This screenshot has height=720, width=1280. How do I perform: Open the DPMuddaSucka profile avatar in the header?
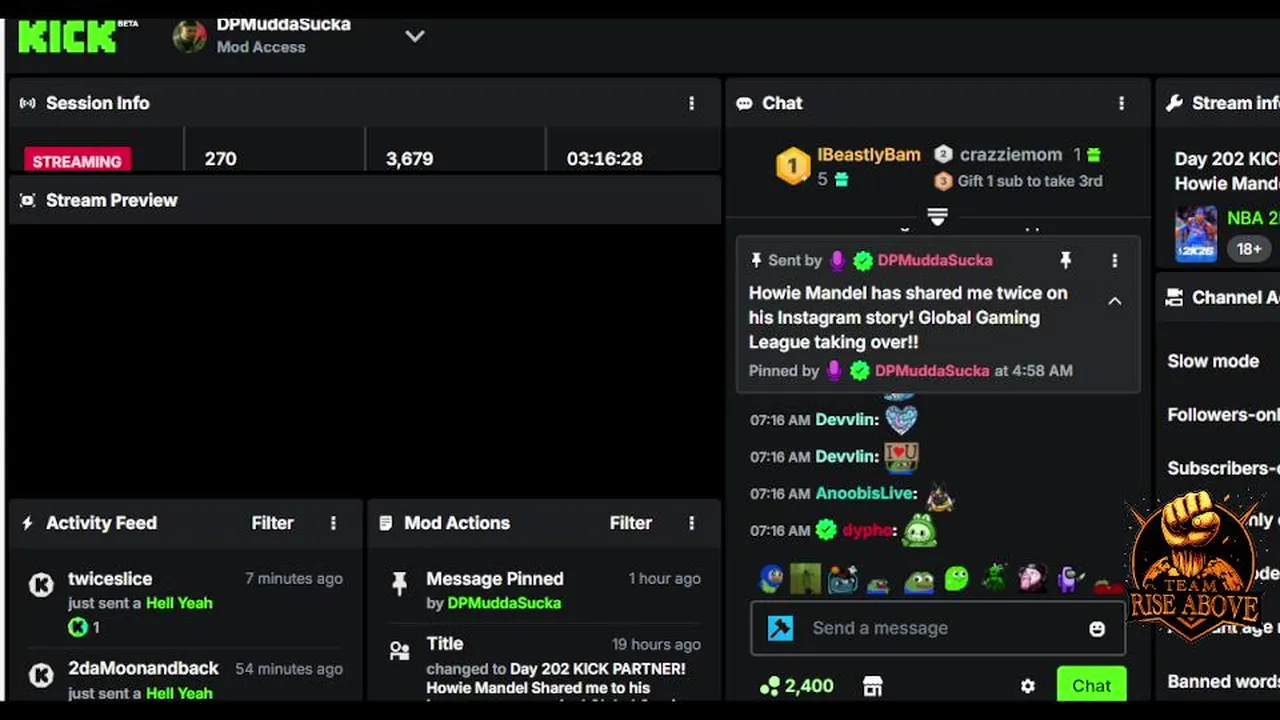(189, 36)
